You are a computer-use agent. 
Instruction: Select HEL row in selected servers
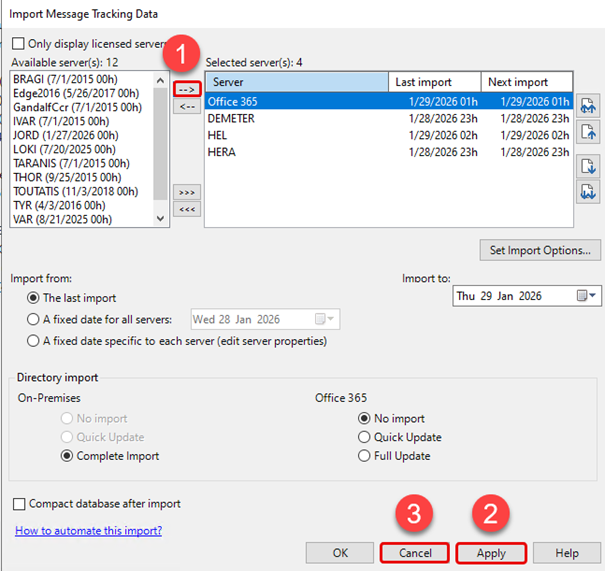[389, 135]
